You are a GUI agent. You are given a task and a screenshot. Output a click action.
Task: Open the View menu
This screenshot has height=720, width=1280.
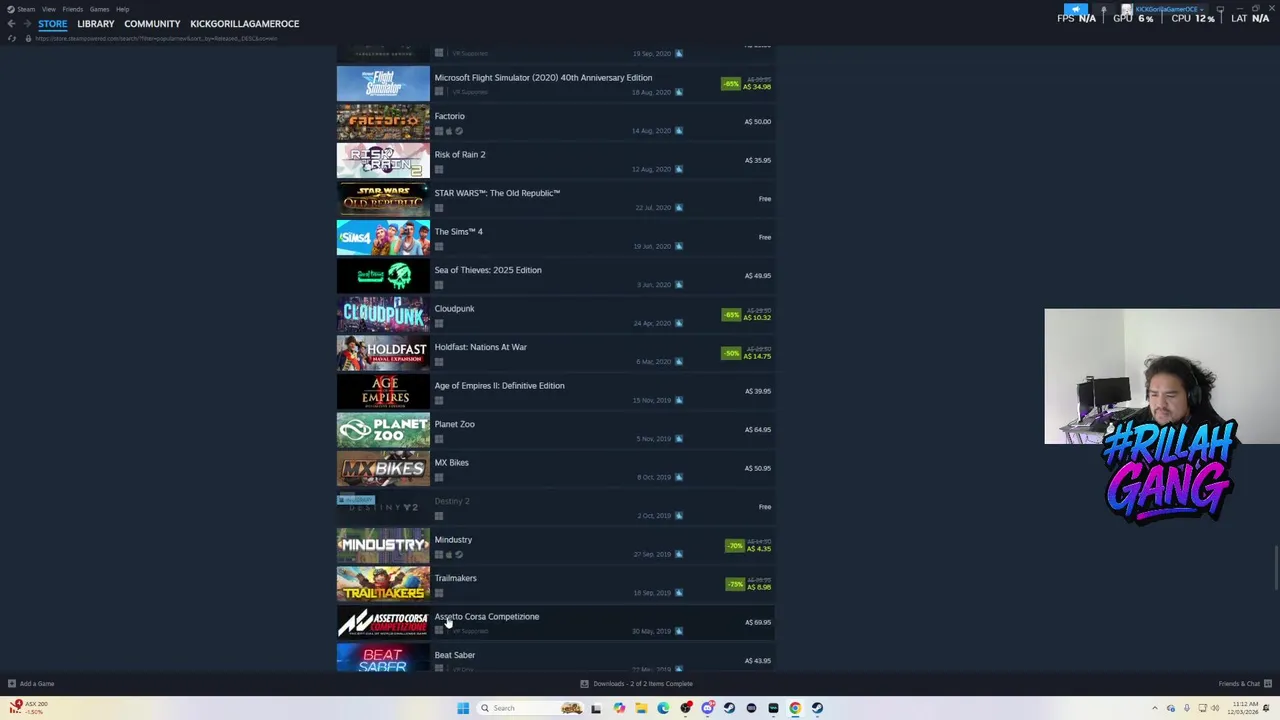pyautogui.click(x=48, y=9)
